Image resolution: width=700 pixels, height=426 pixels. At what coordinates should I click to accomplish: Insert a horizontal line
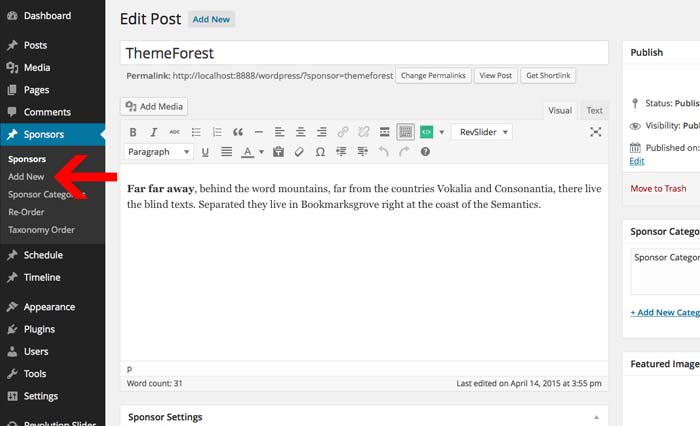pos(258,132)
